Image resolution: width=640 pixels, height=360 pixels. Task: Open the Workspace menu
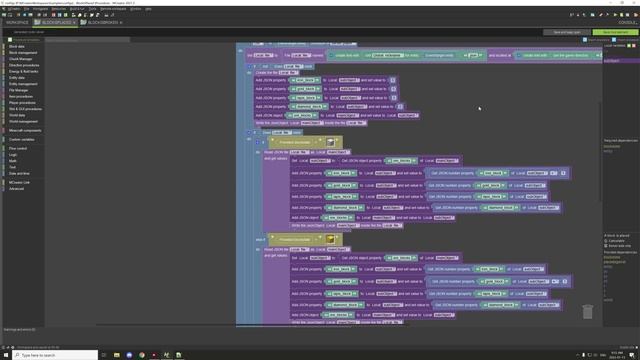point(40,9)
